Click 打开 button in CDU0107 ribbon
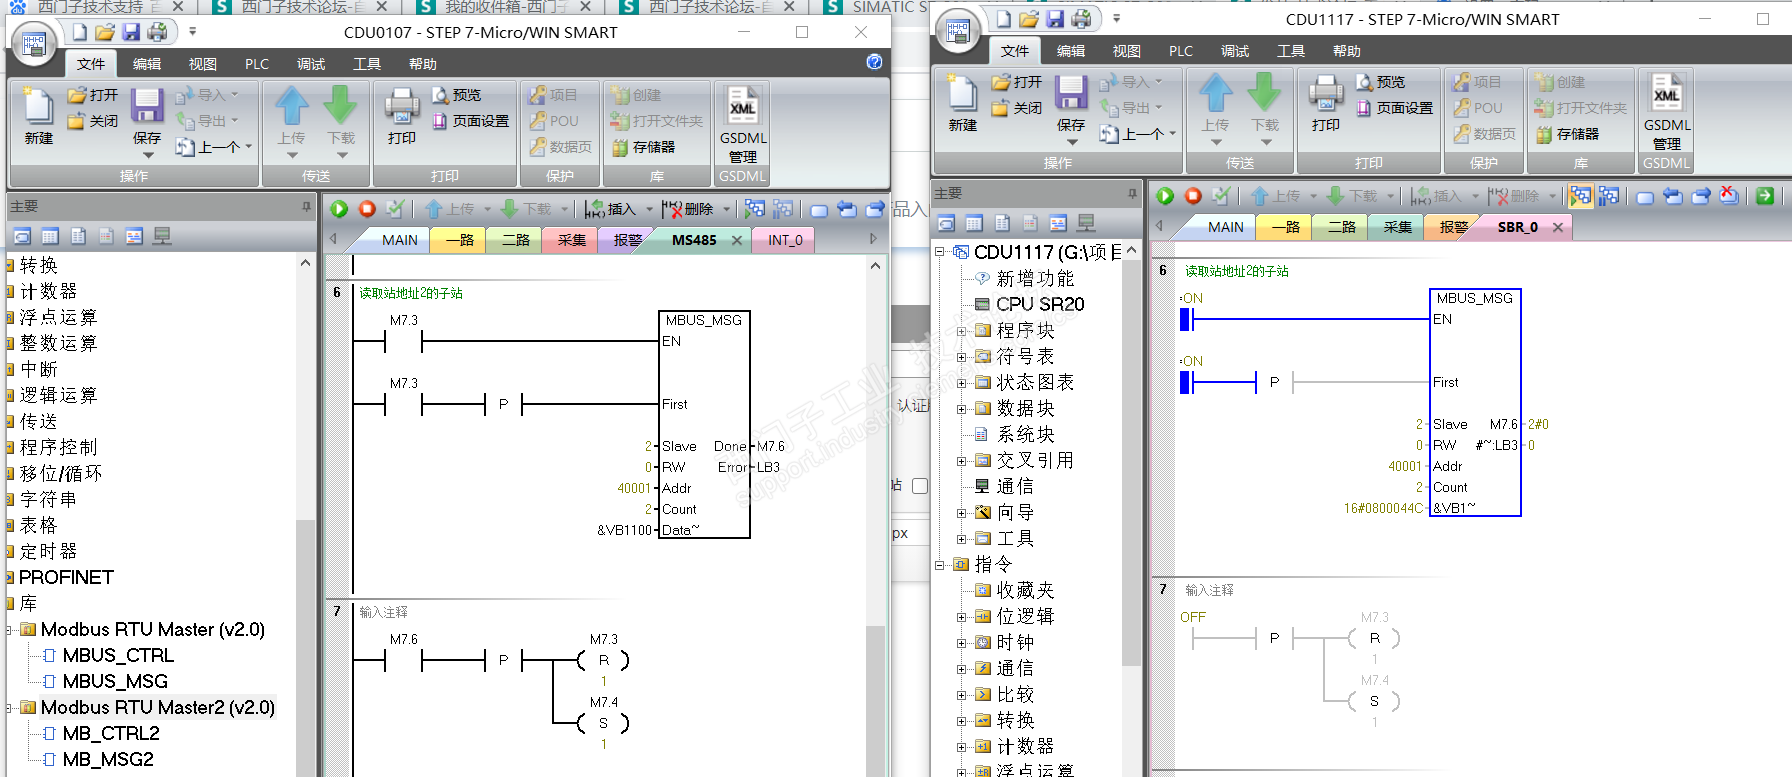Screen dimensions: 1792x777 93,95
